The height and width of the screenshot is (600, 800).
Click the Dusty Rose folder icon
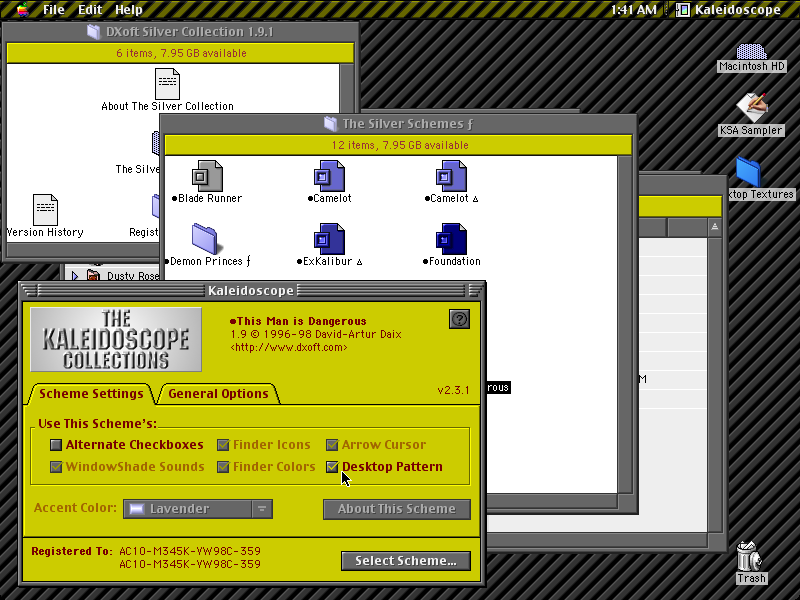pos(93,276)
